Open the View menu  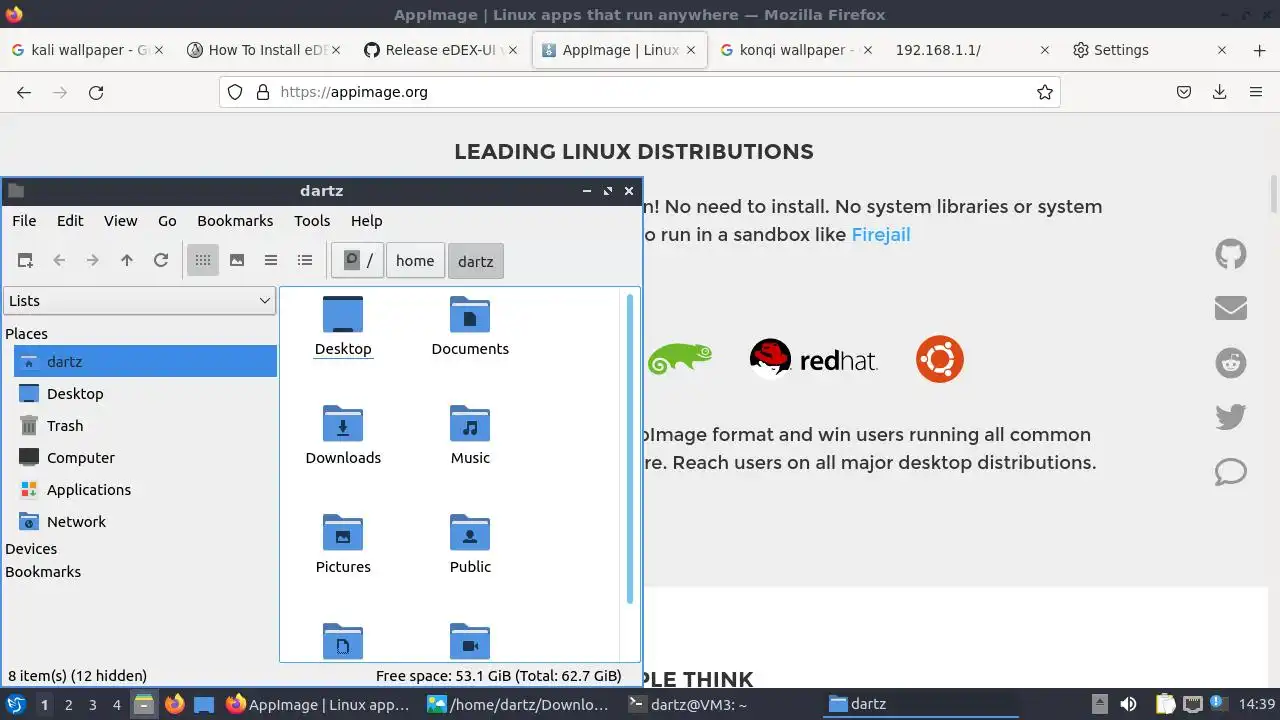tap(121, 221)
